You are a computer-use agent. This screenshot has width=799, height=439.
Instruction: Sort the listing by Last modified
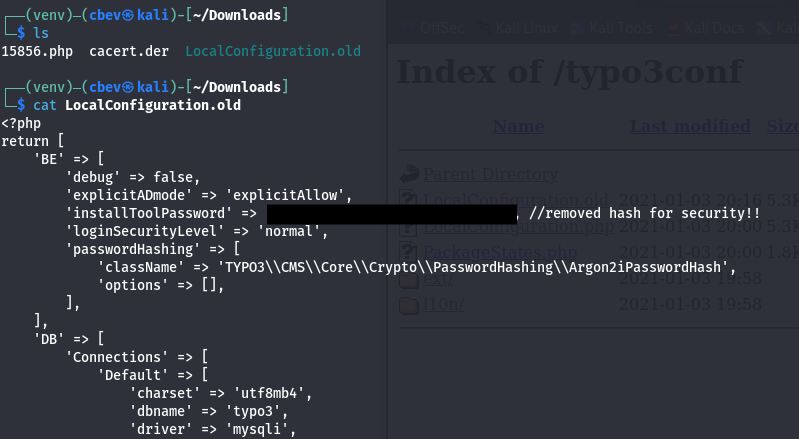click(x=689, y=127)
